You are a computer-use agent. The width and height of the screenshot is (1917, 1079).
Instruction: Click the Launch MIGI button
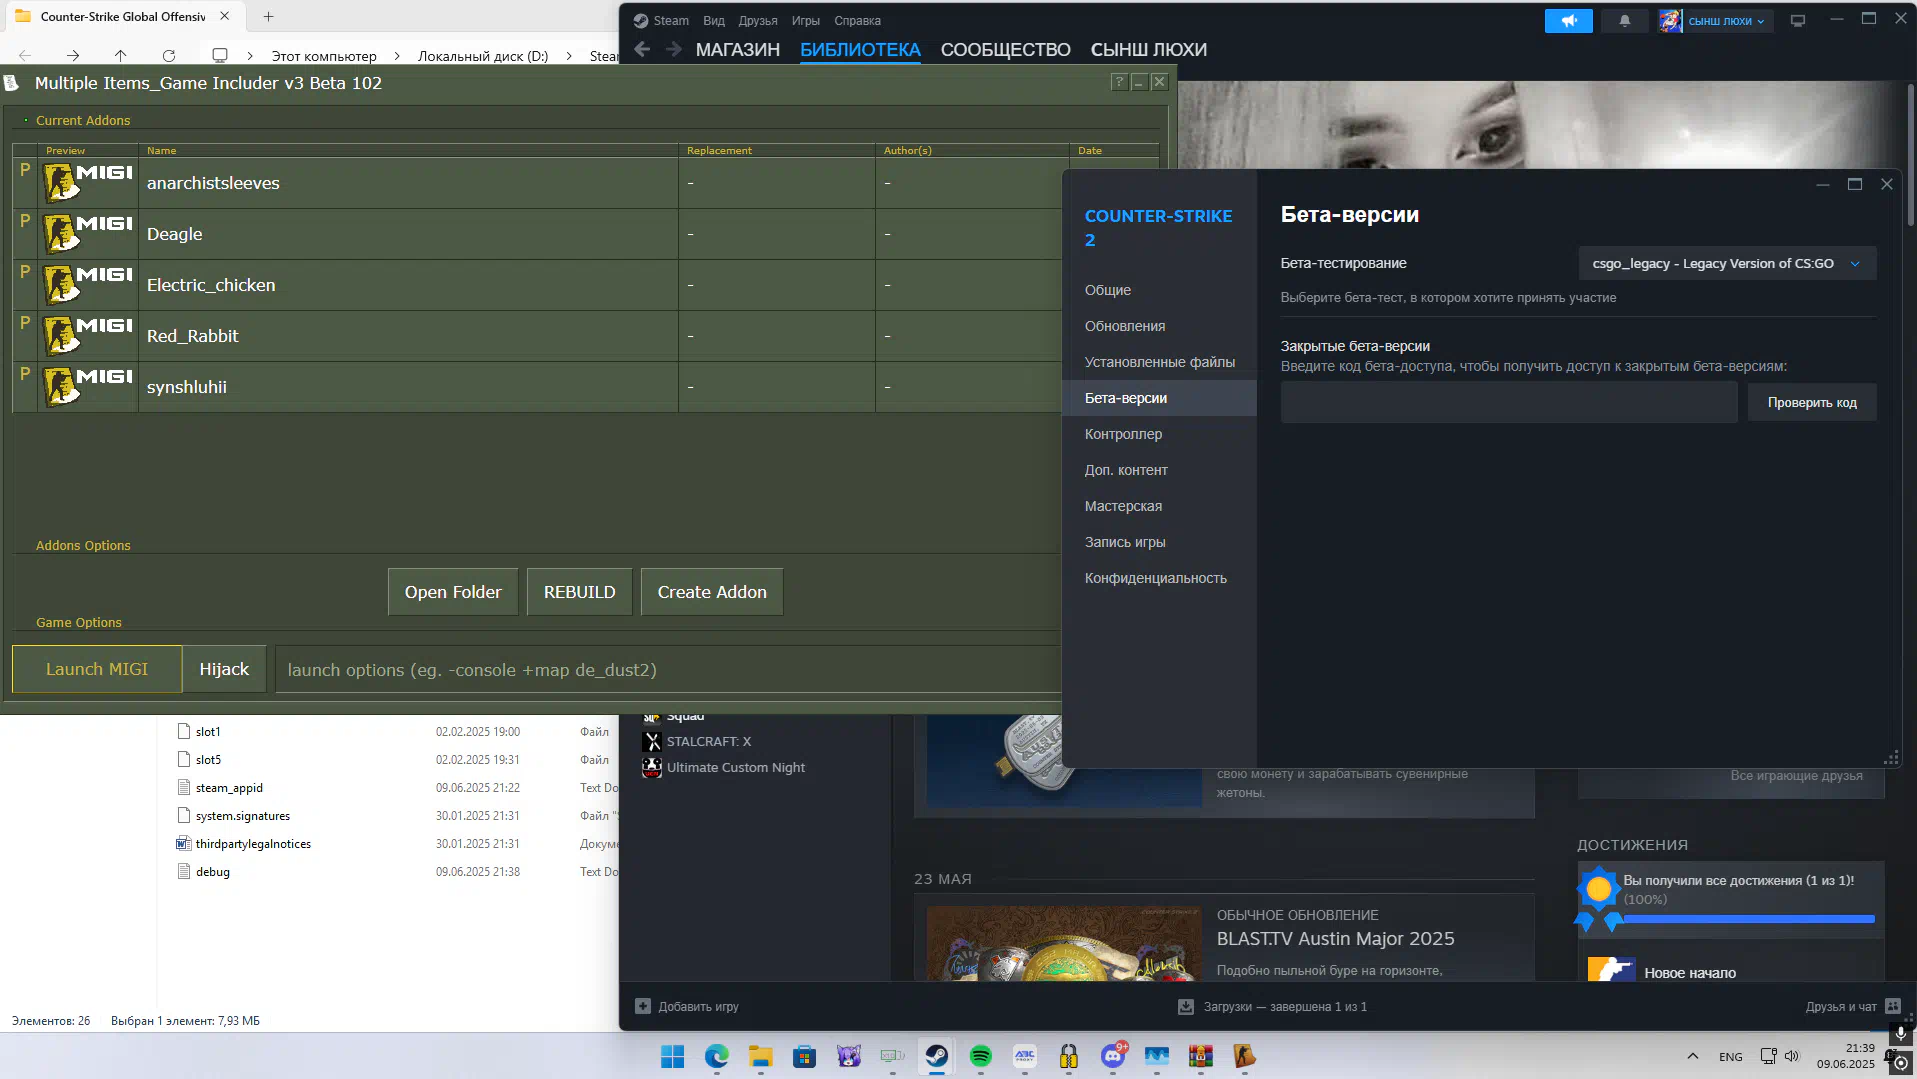point(97,669)
